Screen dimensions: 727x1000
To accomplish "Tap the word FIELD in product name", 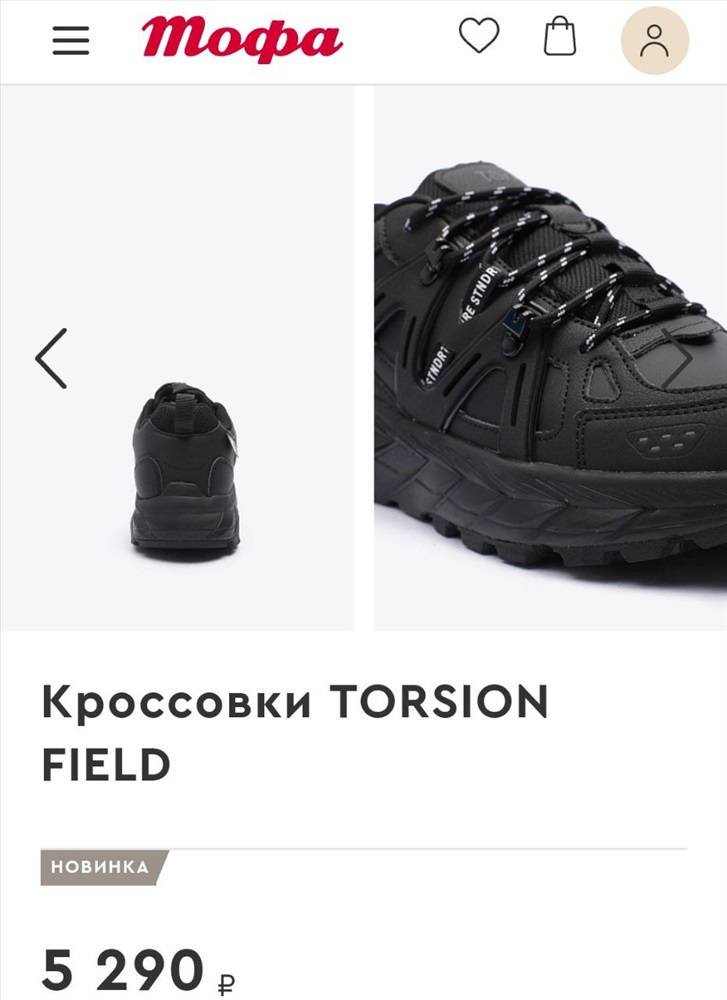I will (106, 765).
